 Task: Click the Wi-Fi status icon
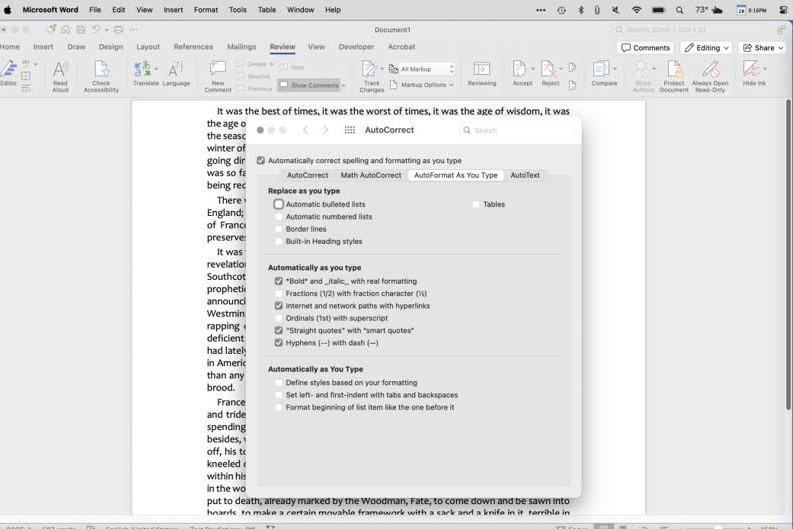pos(637,10)
